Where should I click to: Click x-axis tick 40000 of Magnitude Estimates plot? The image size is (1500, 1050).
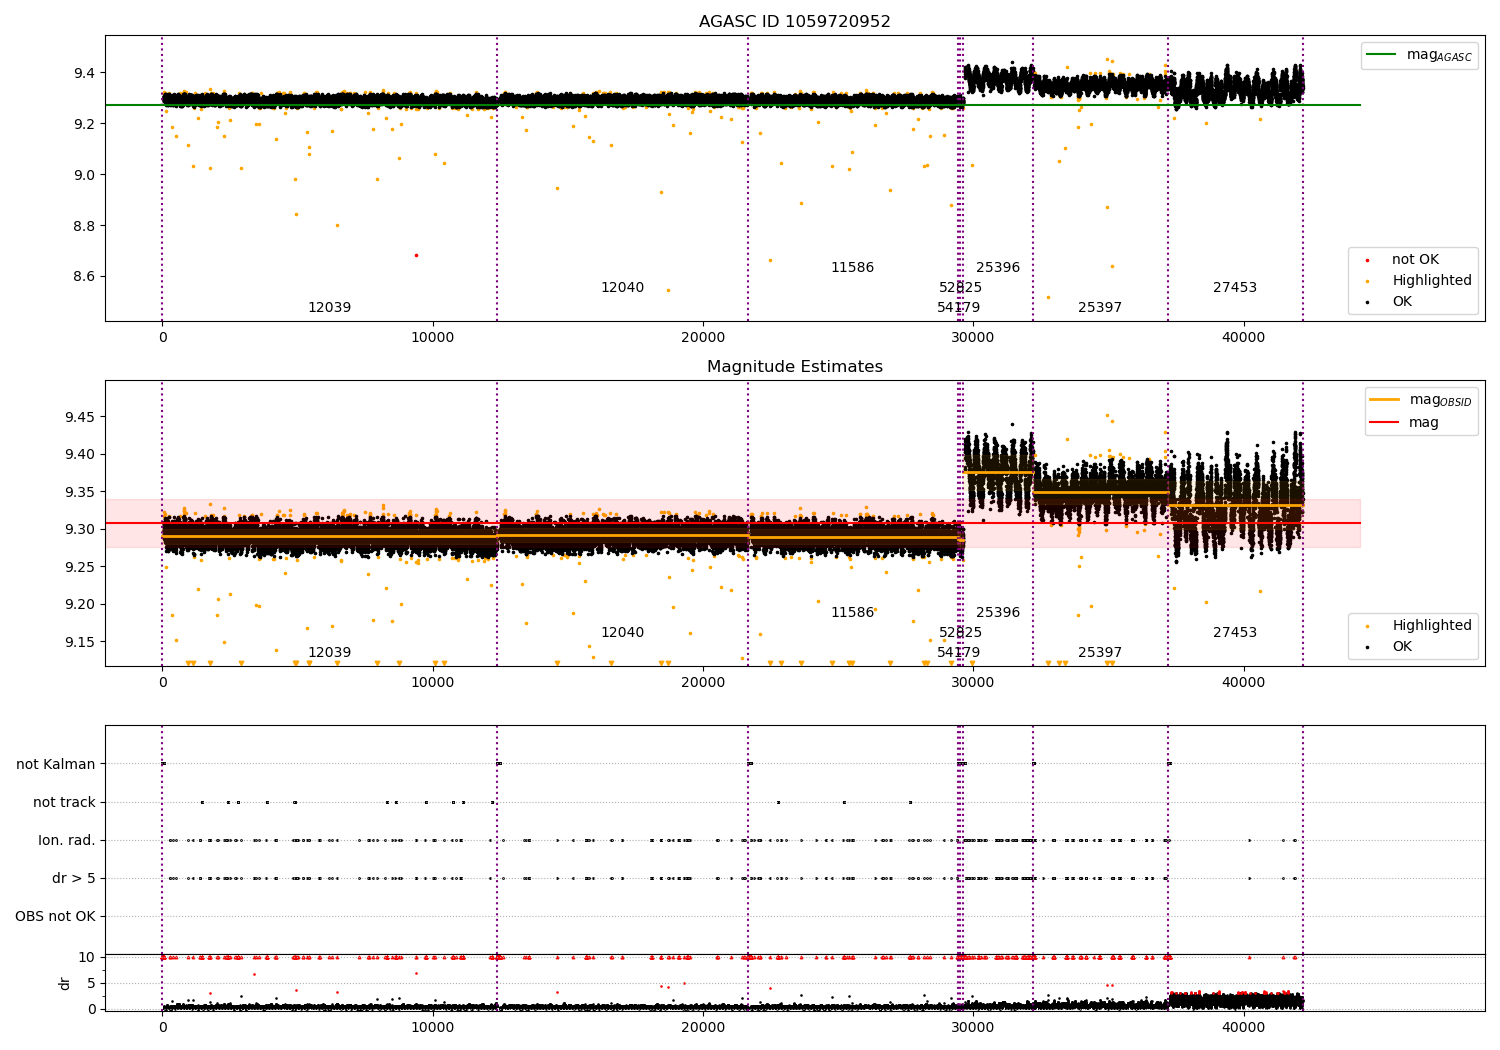pos(1243,683)
